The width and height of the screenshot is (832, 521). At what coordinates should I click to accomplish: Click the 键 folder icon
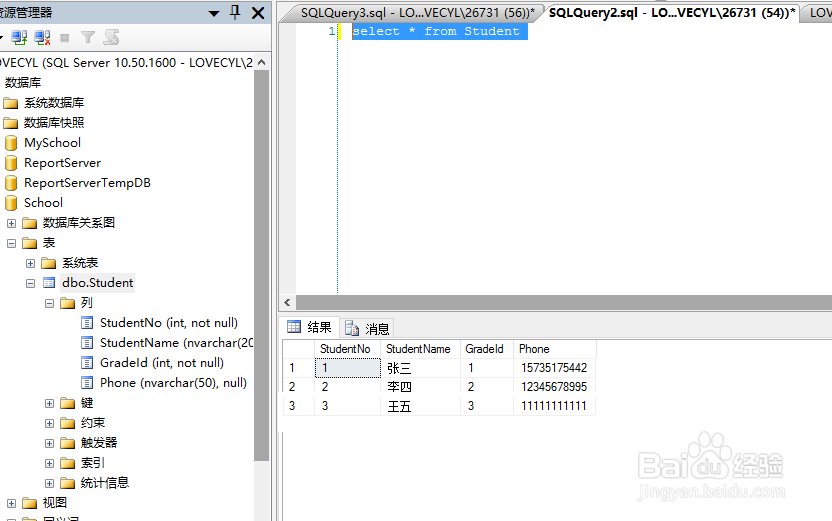click(x=67, y=403)
